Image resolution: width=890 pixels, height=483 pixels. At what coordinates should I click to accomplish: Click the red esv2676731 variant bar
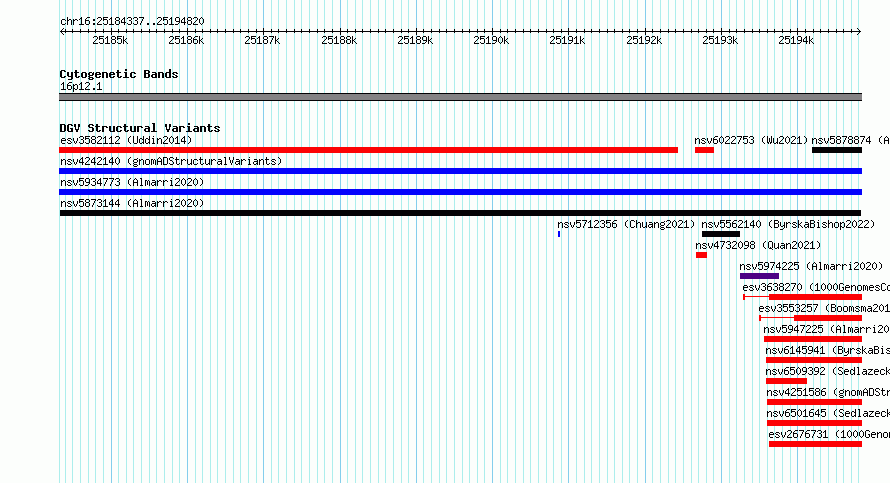816,444
